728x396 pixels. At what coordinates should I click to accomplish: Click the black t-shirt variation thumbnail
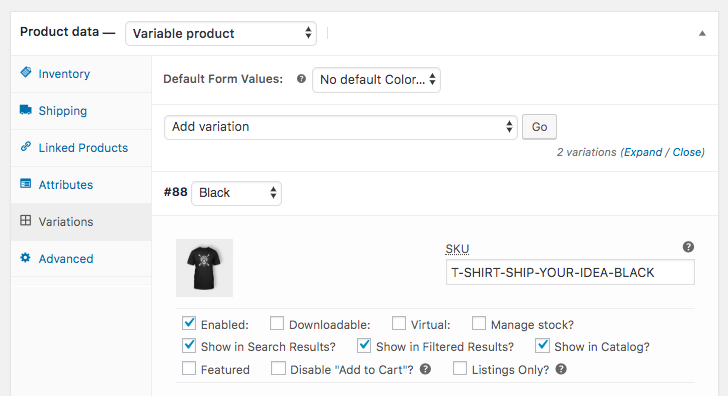click(x=204, y=268)
